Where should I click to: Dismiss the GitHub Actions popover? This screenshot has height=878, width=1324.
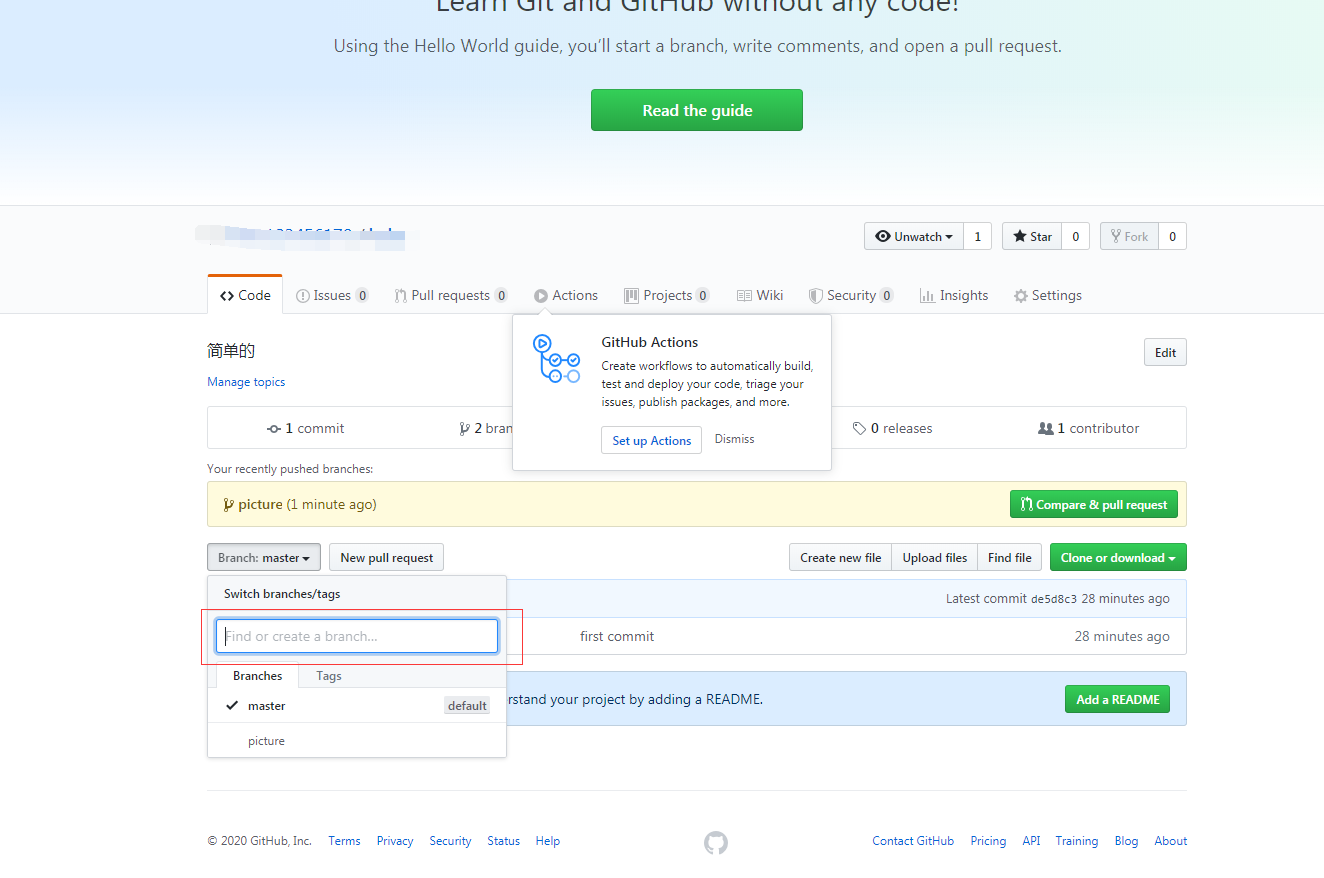click(x=734, y=439)
